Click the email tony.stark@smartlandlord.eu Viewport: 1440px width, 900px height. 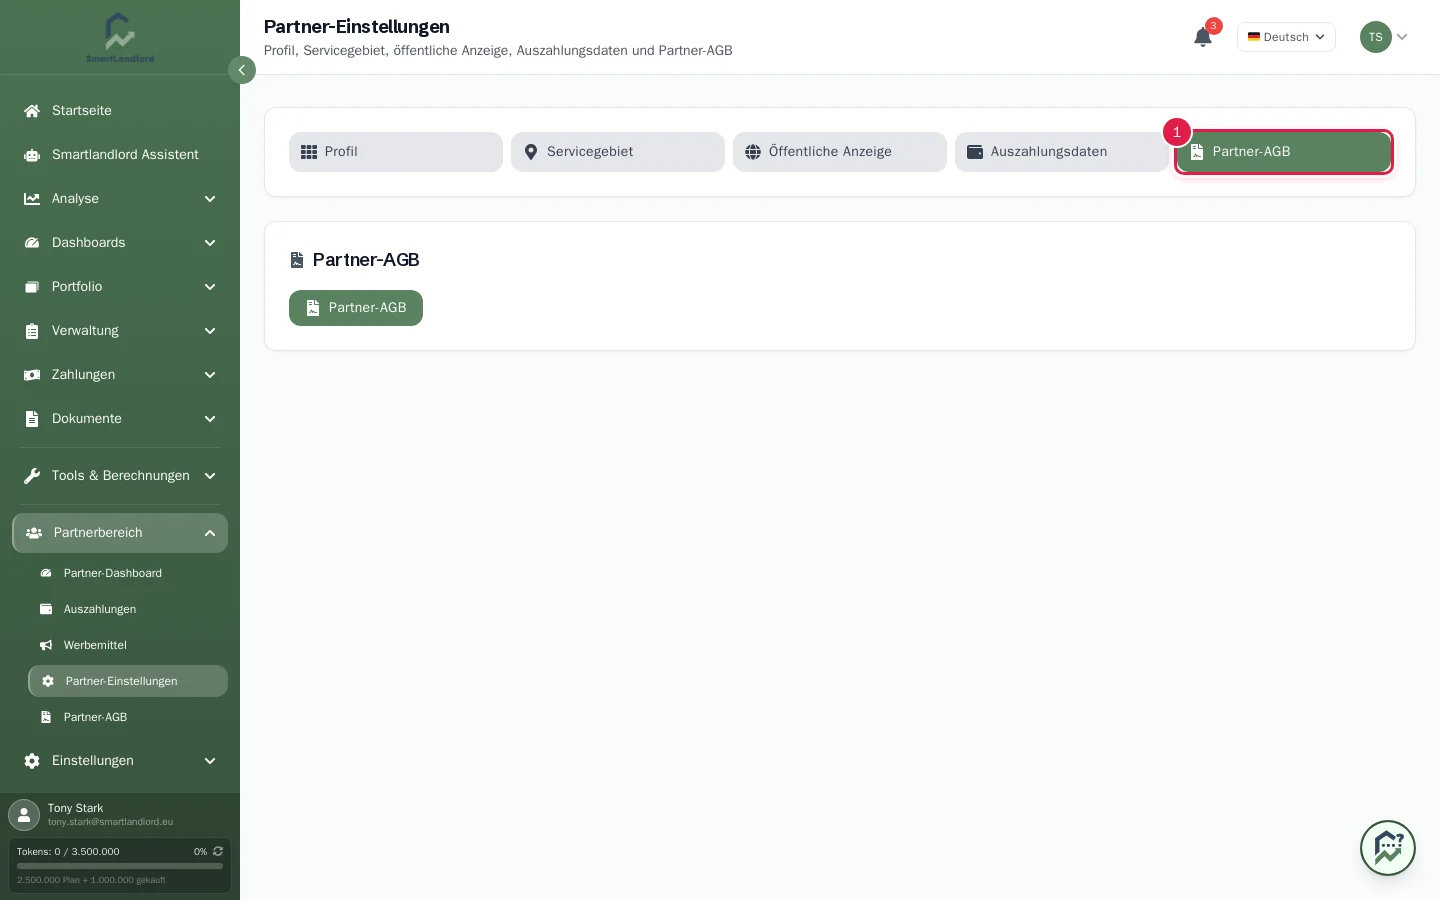[110, 822]
